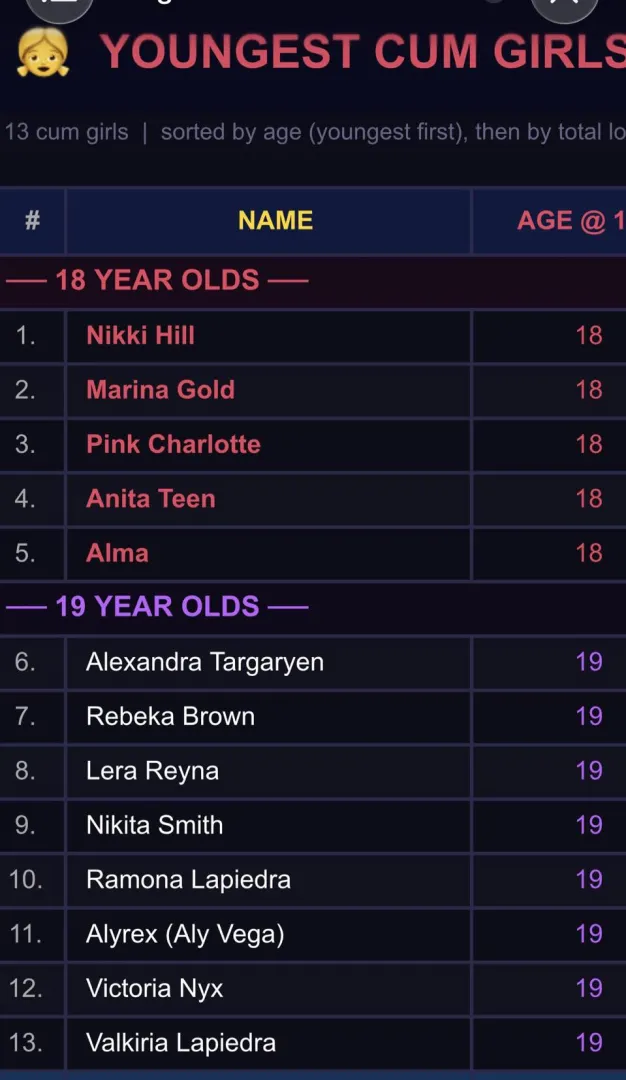Click the Rebeka Brown name
Screen dimensions: 626x1080
click(170, 716)
